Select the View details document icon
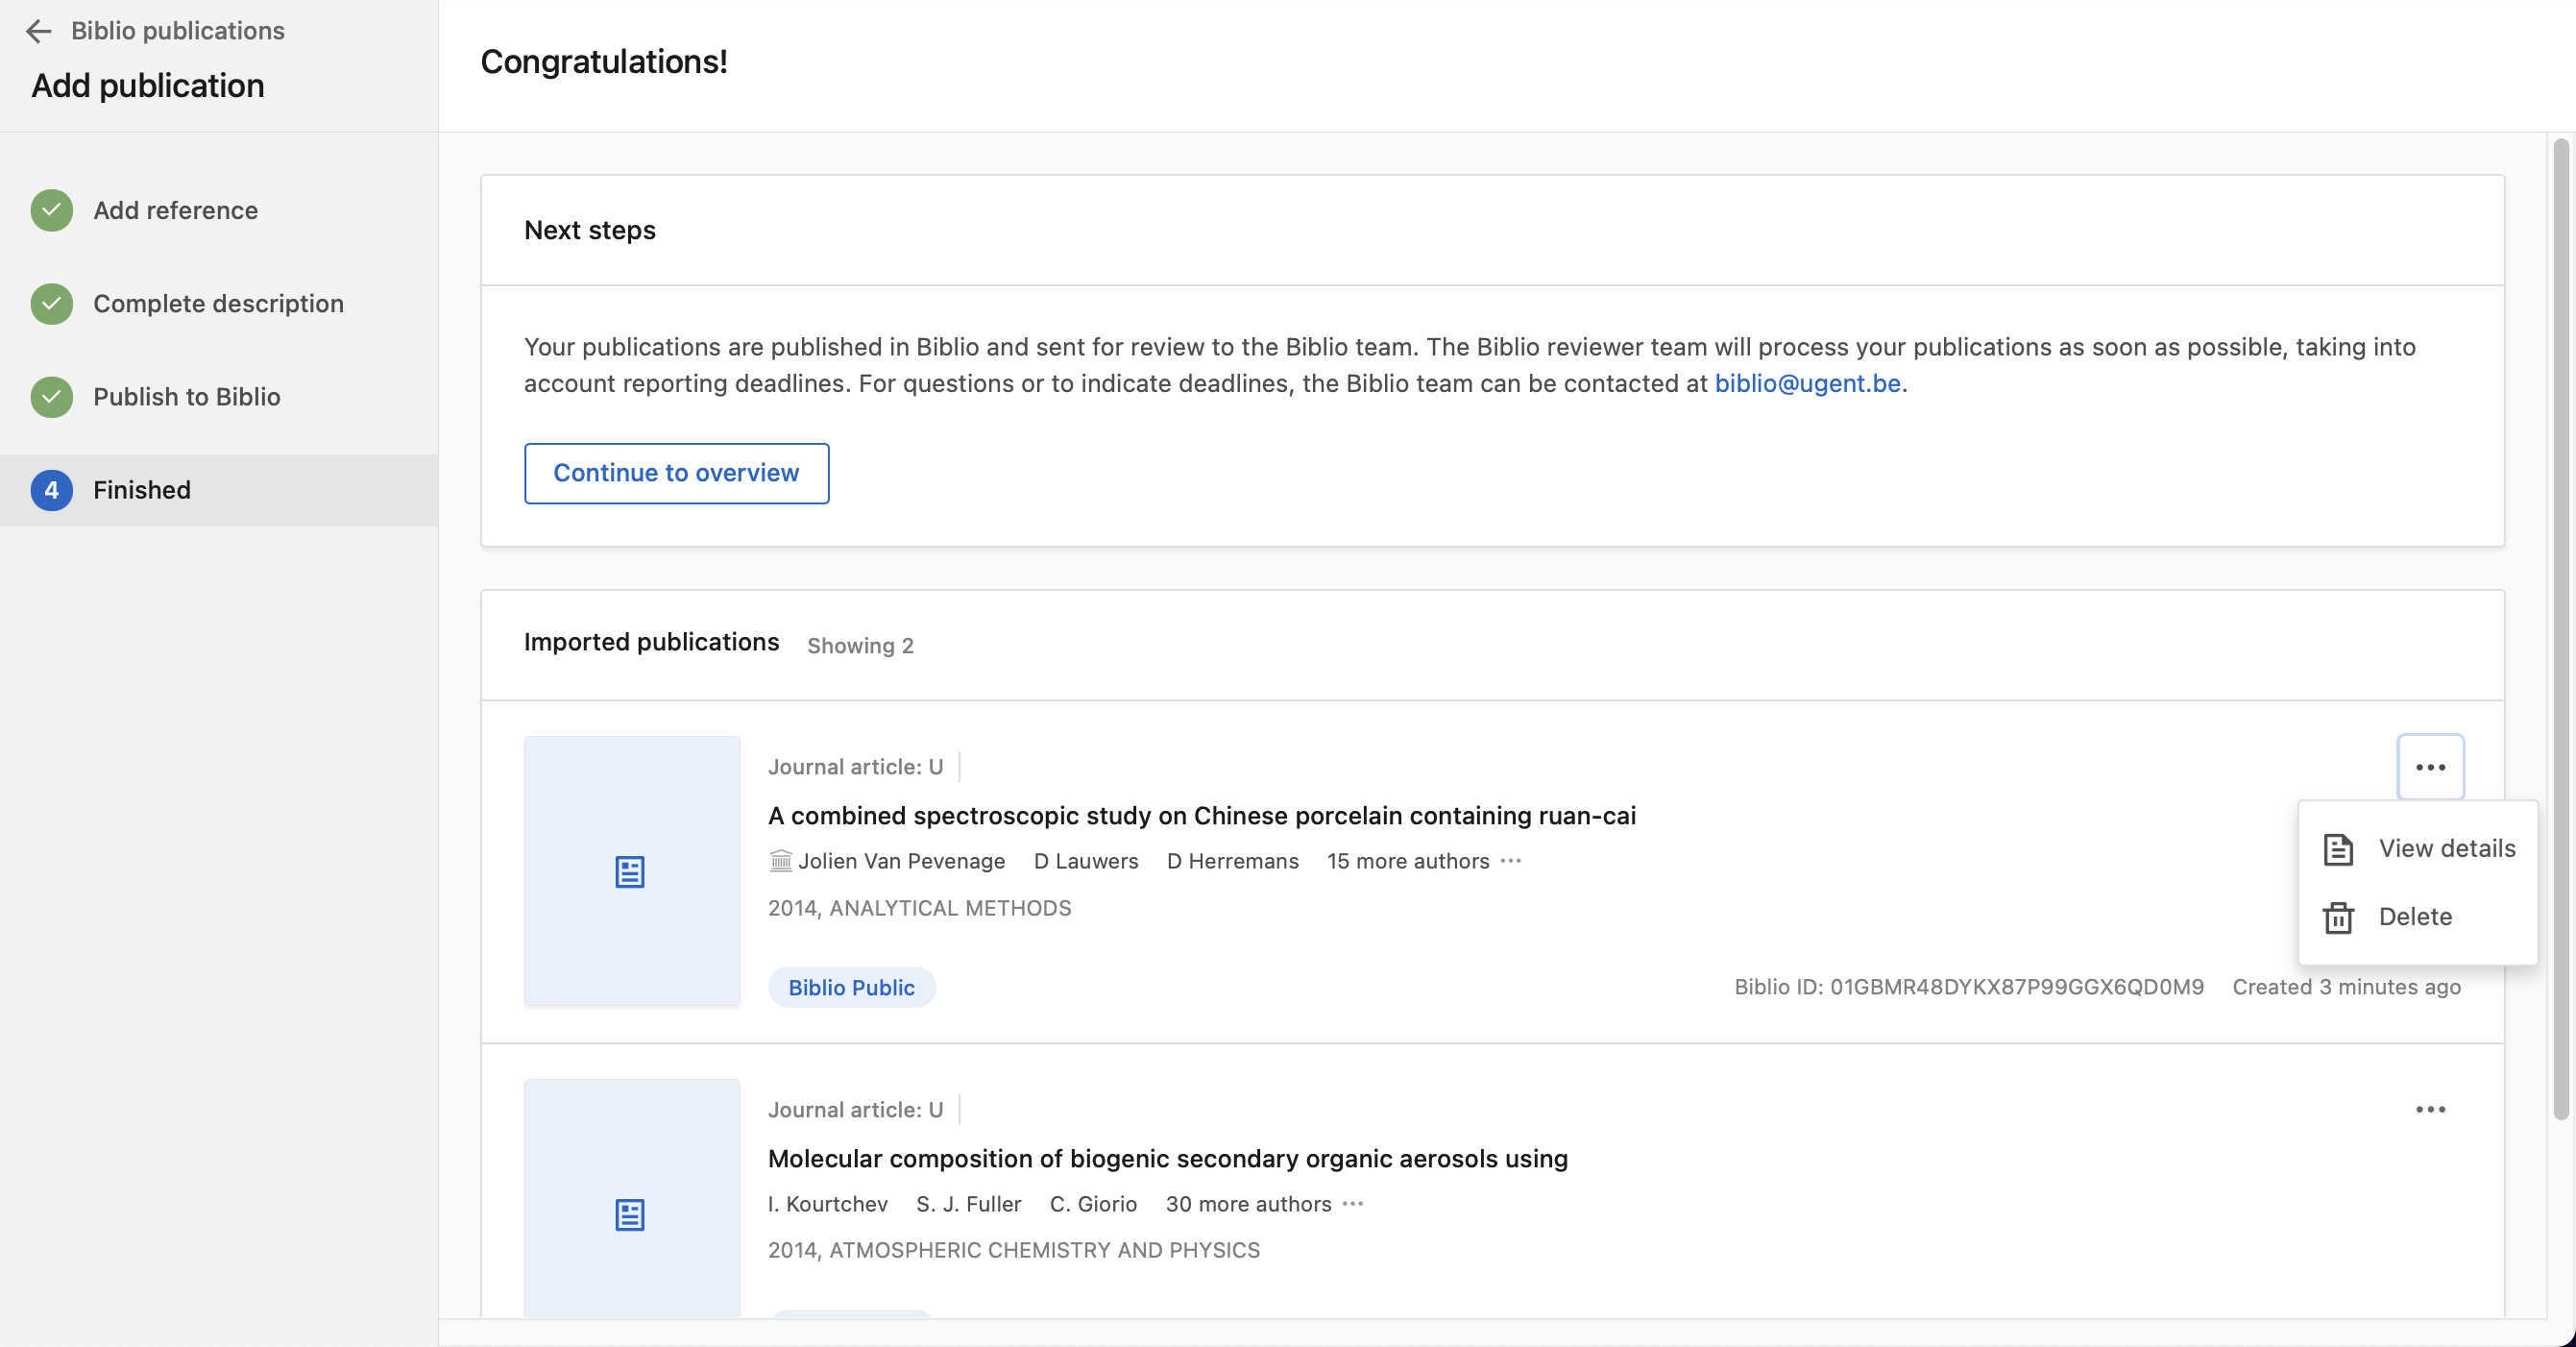The height and width of the screenshot is (1347, 2576). pos(2339,849)
